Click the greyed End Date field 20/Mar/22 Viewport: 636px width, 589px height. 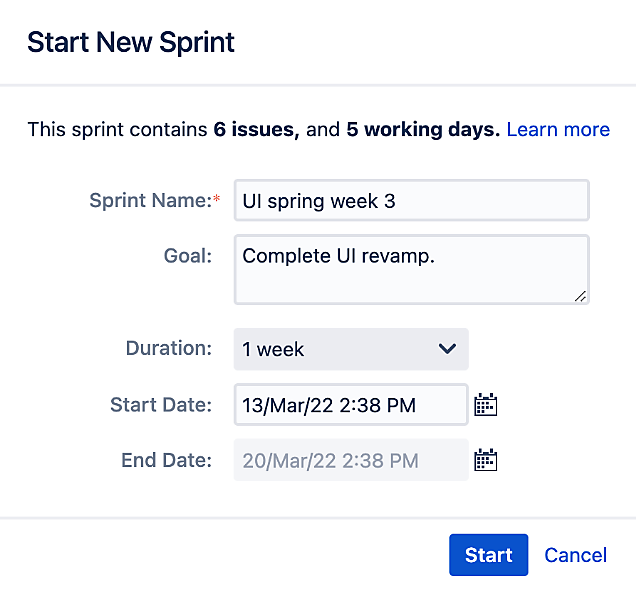[351, 460]
